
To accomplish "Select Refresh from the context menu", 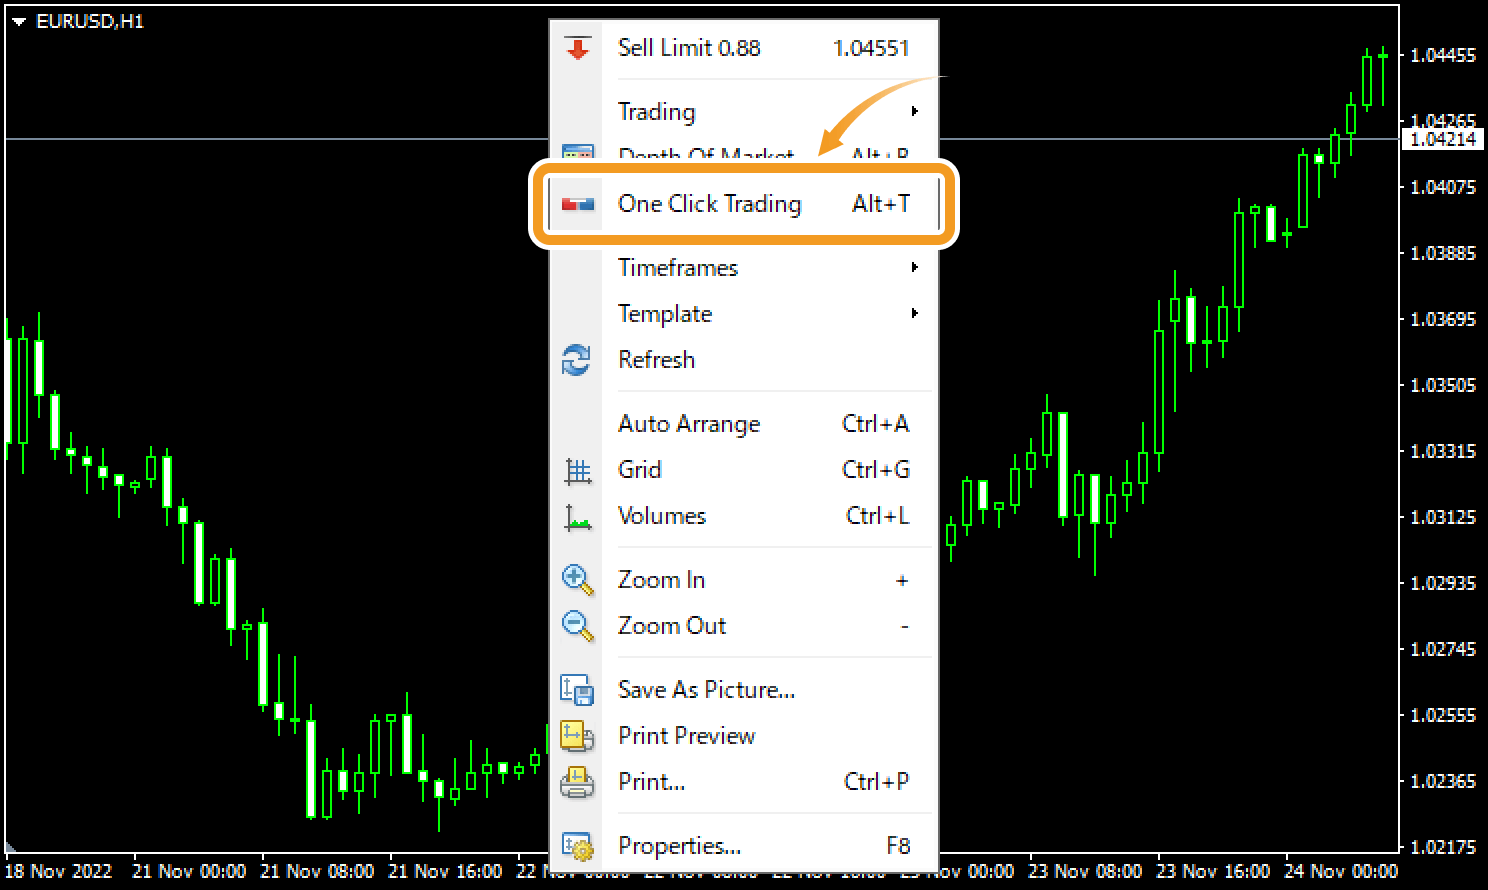I will (x=657, y=359).
